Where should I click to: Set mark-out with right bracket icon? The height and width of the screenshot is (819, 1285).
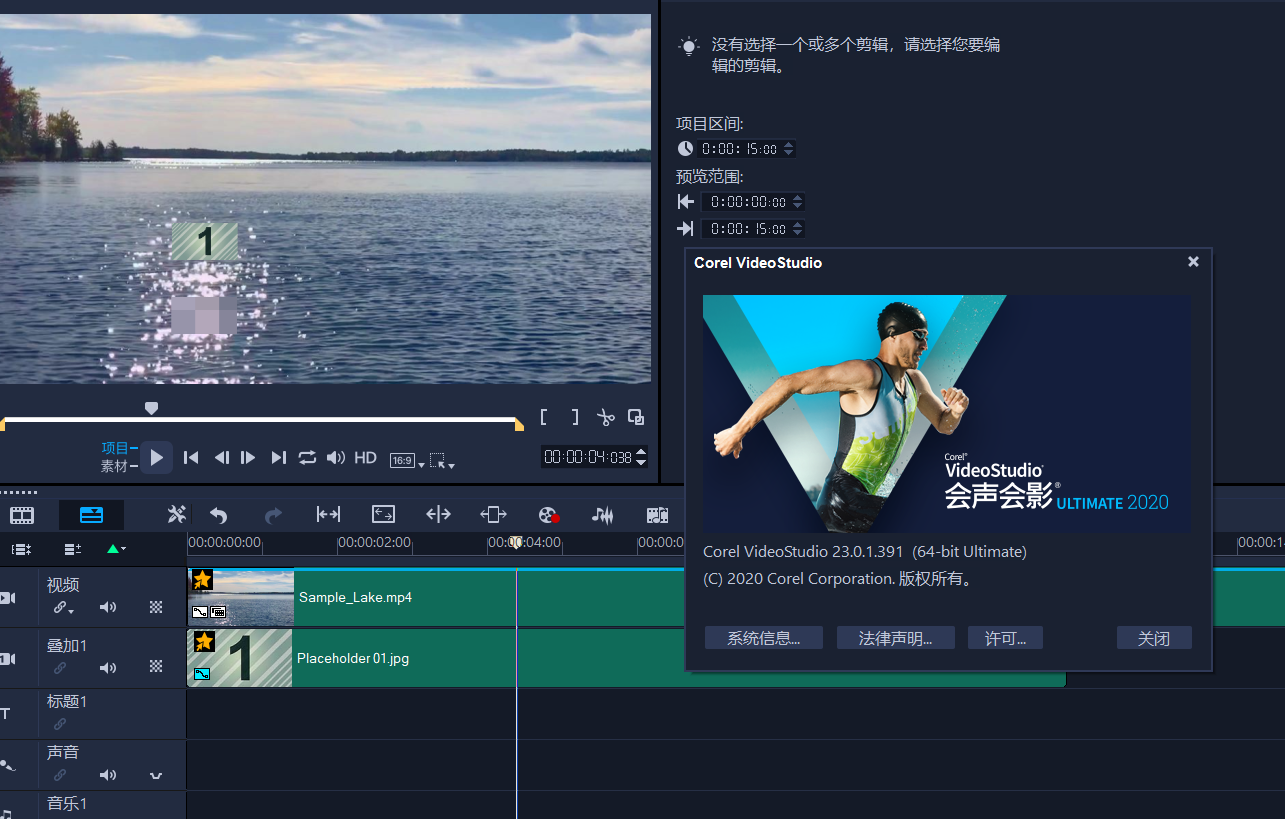click(x=575, y=417)
